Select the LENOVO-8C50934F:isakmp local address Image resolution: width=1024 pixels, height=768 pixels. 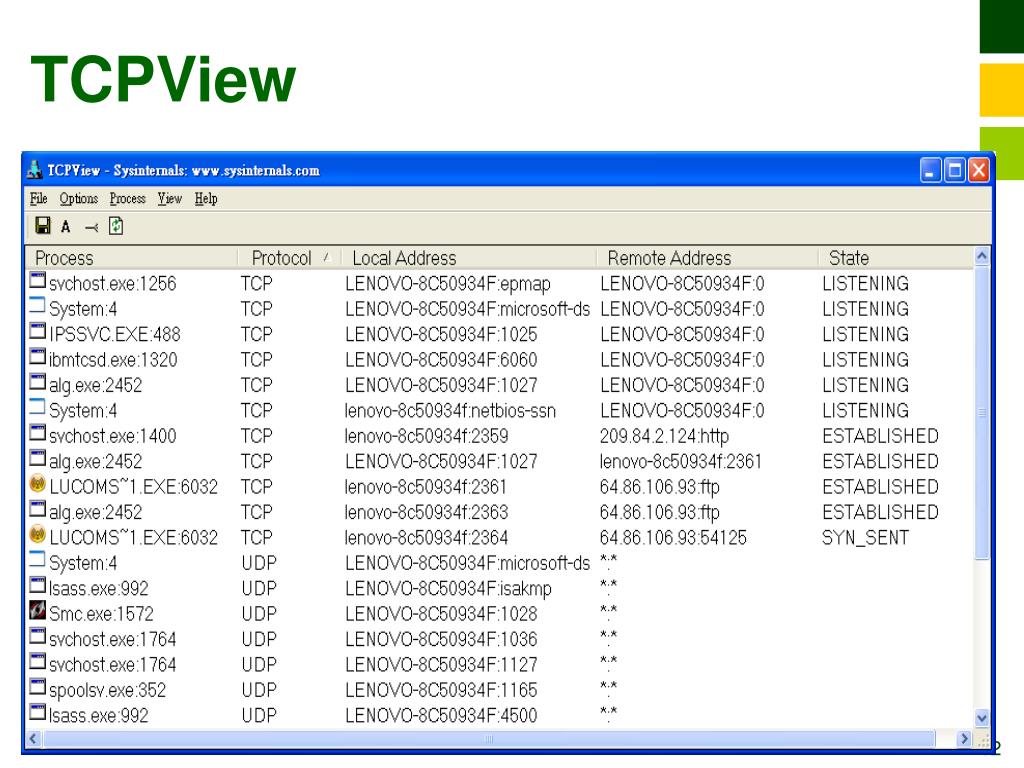[x=449, y=588]
